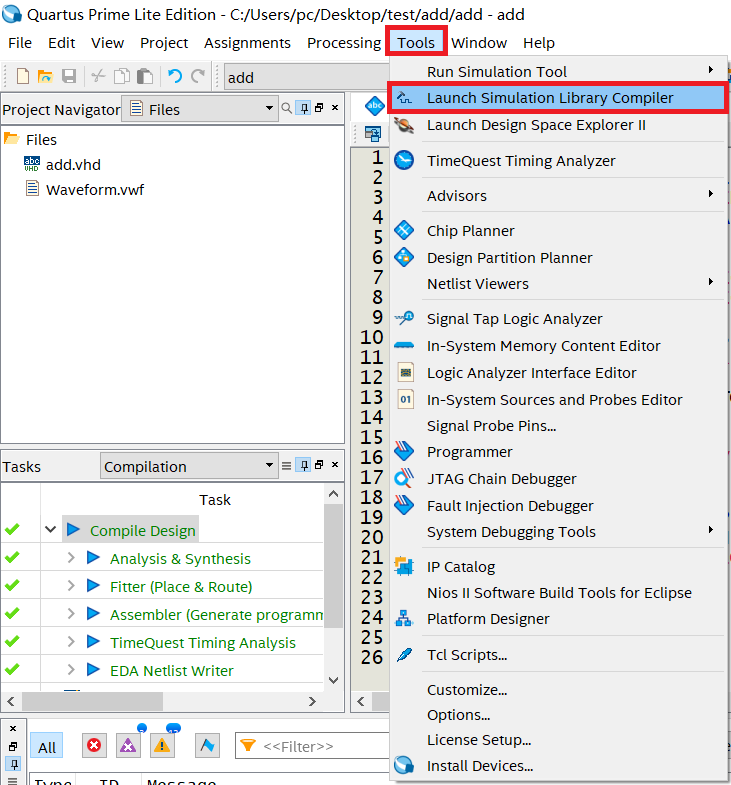Image resolution: width=731 pixels, height=785 pixels.
Task: Click the Chip Planner icon
Action: tap(404, 231)
